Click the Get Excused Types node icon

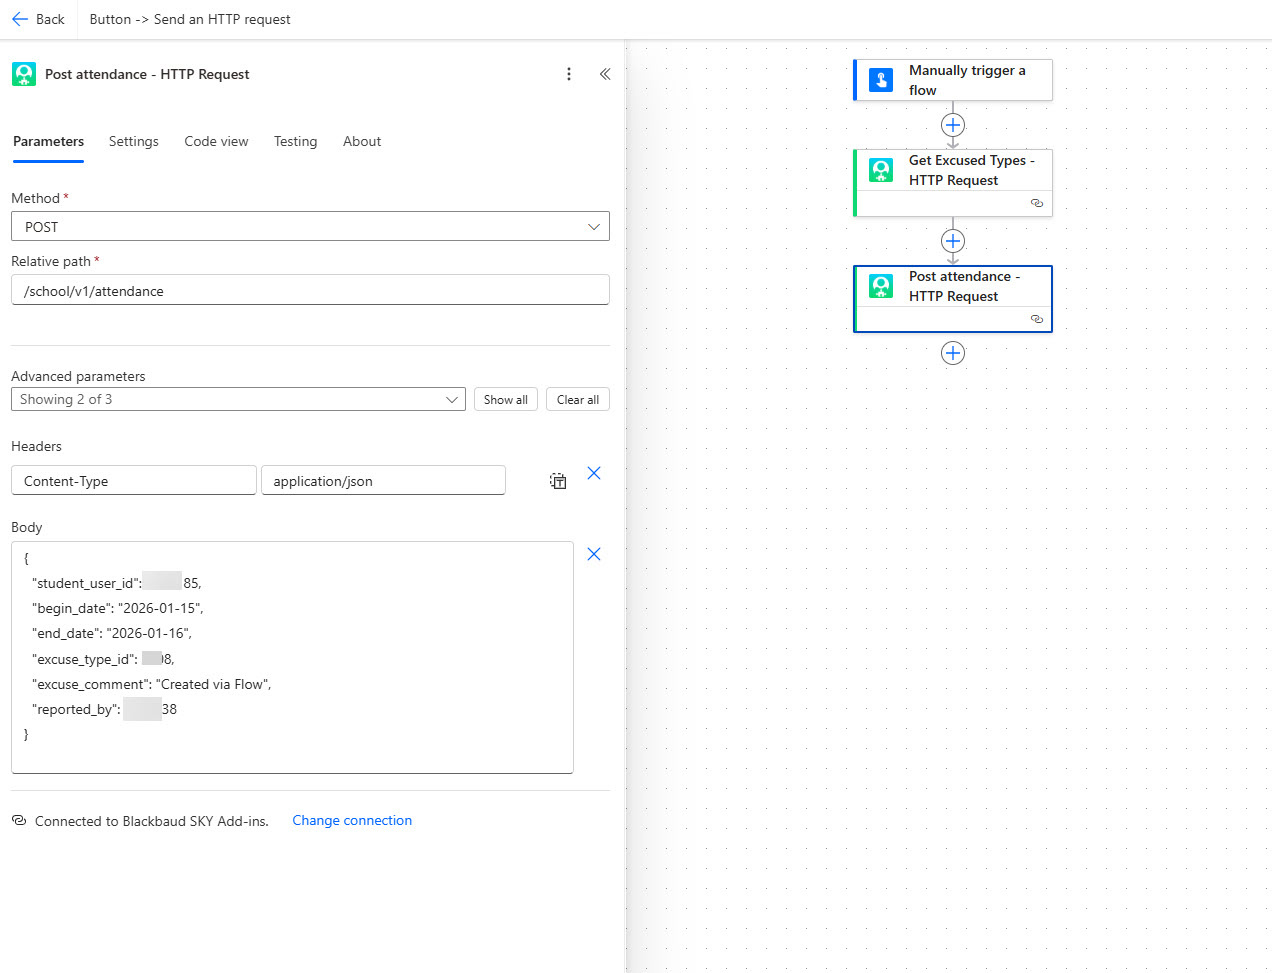coord(881,170)
